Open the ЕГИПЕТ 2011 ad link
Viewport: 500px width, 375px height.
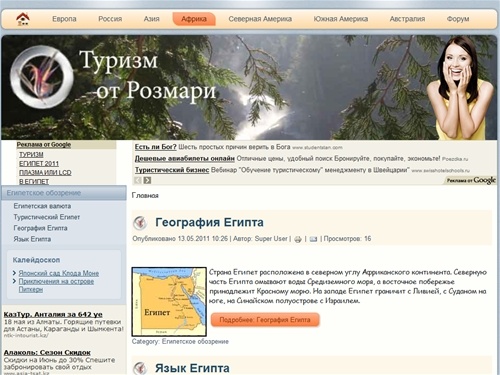[39, 164]
